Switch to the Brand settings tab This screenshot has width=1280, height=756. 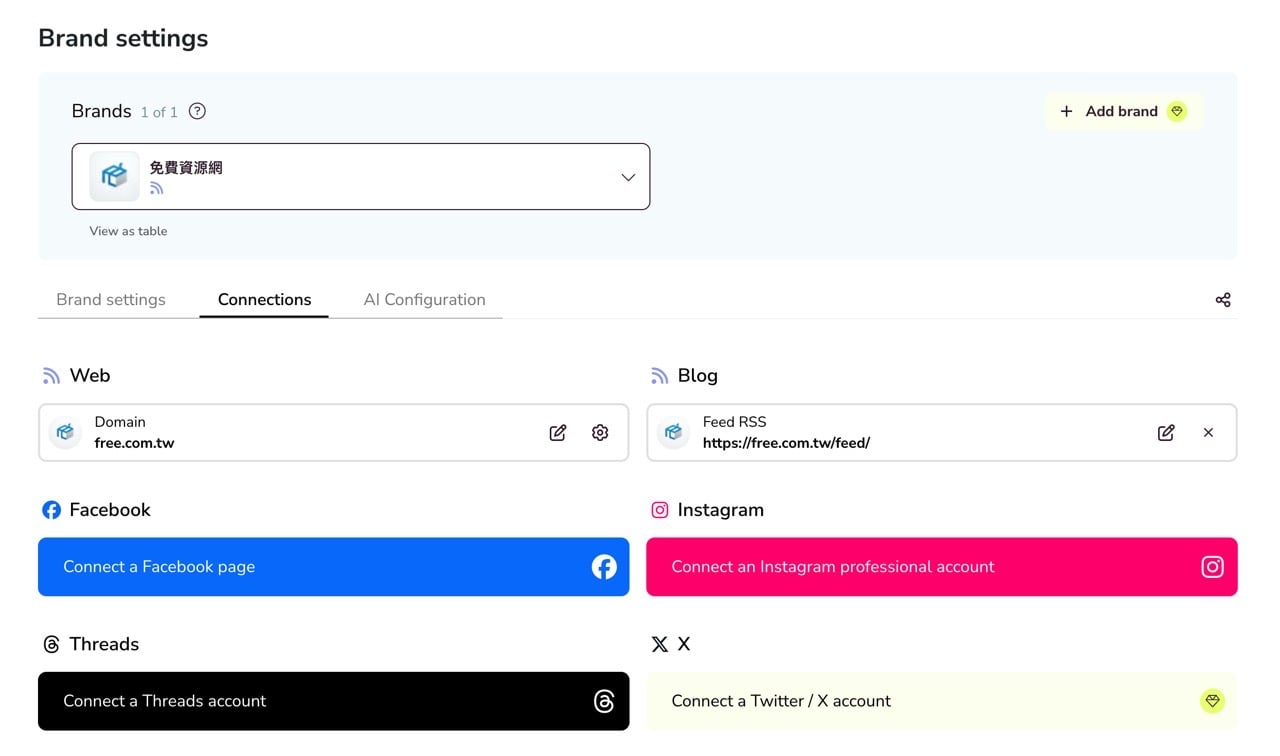111,300
